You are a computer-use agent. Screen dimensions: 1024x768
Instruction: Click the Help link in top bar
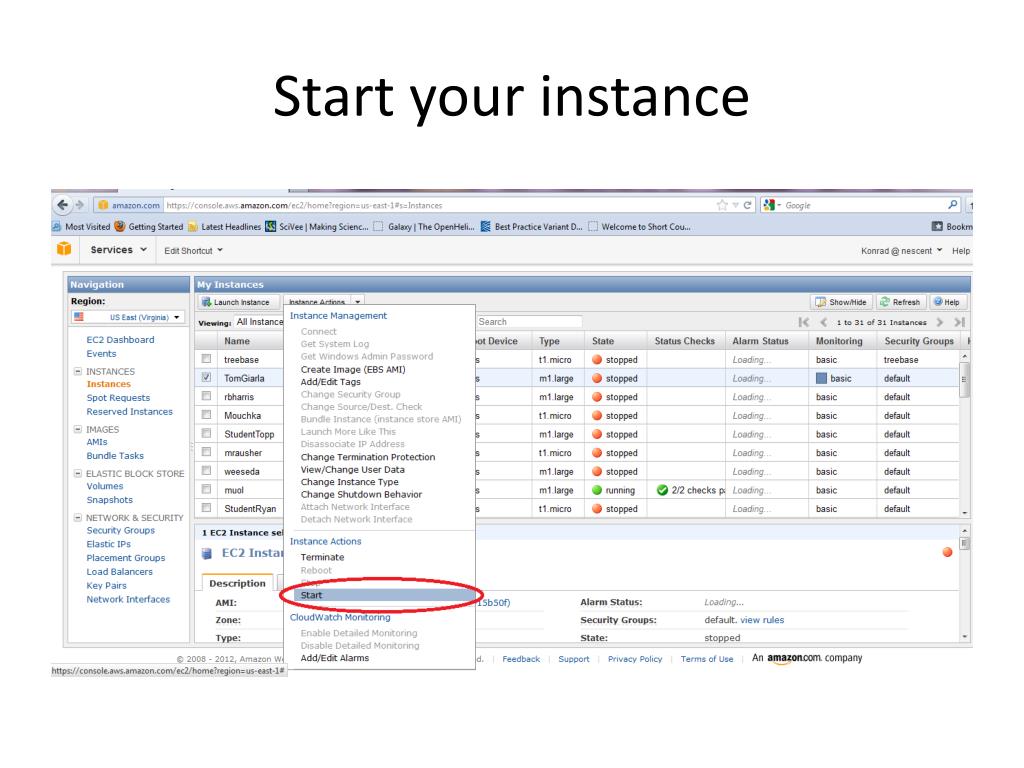(961, 251)
